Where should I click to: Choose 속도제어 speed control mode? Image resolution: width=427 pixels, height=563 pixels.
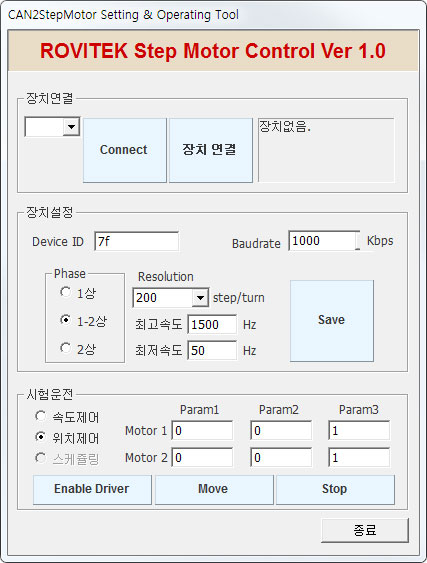pyautogui.click(x=41, y=416)
